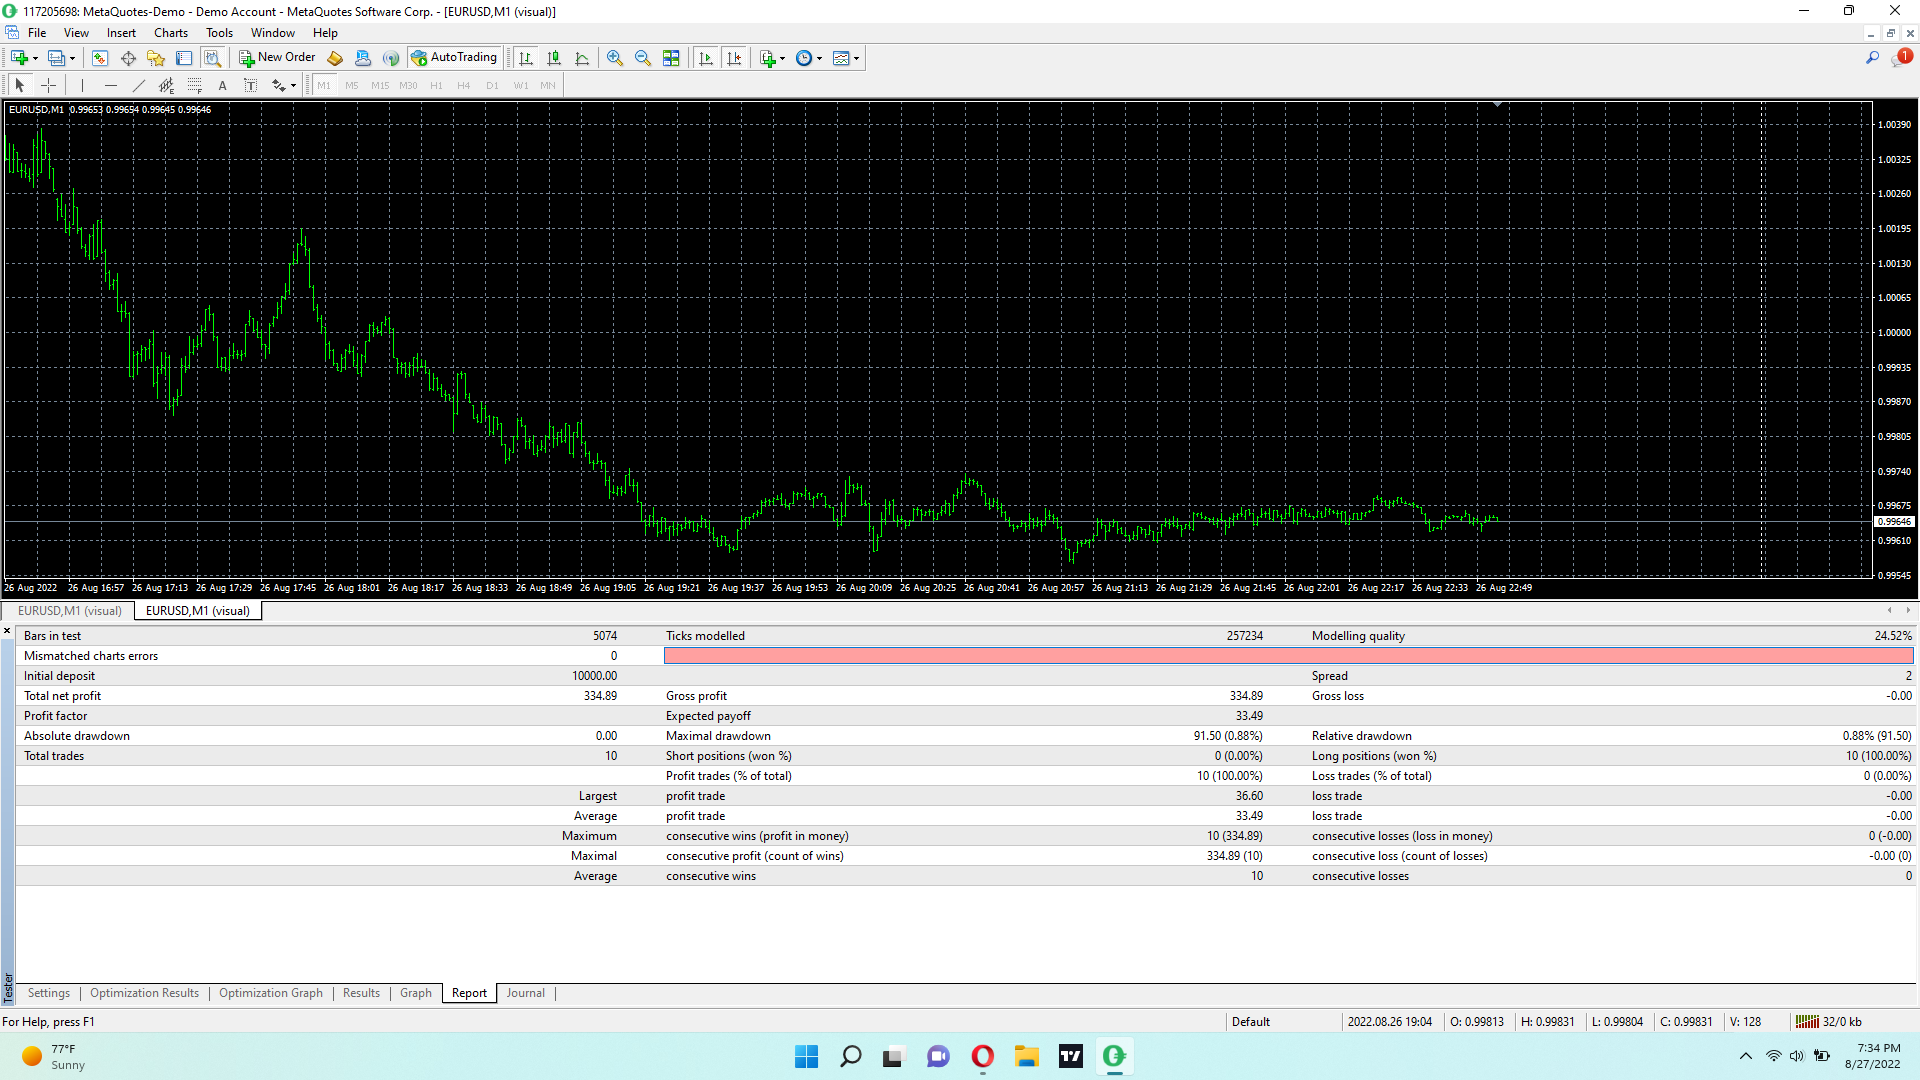Click the New Order button
1920x1080 pixels.
click(x=277, y=58)
